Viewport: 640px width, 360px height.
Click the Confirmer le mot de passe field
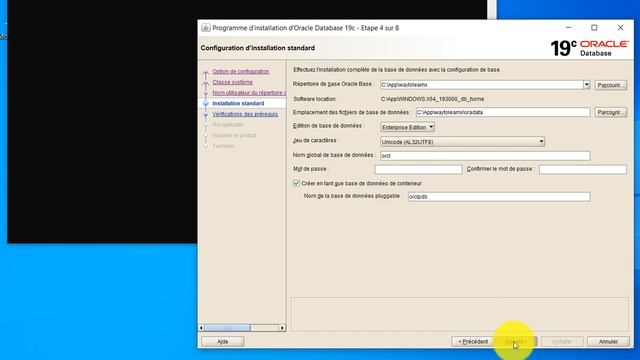pos(582,169)
